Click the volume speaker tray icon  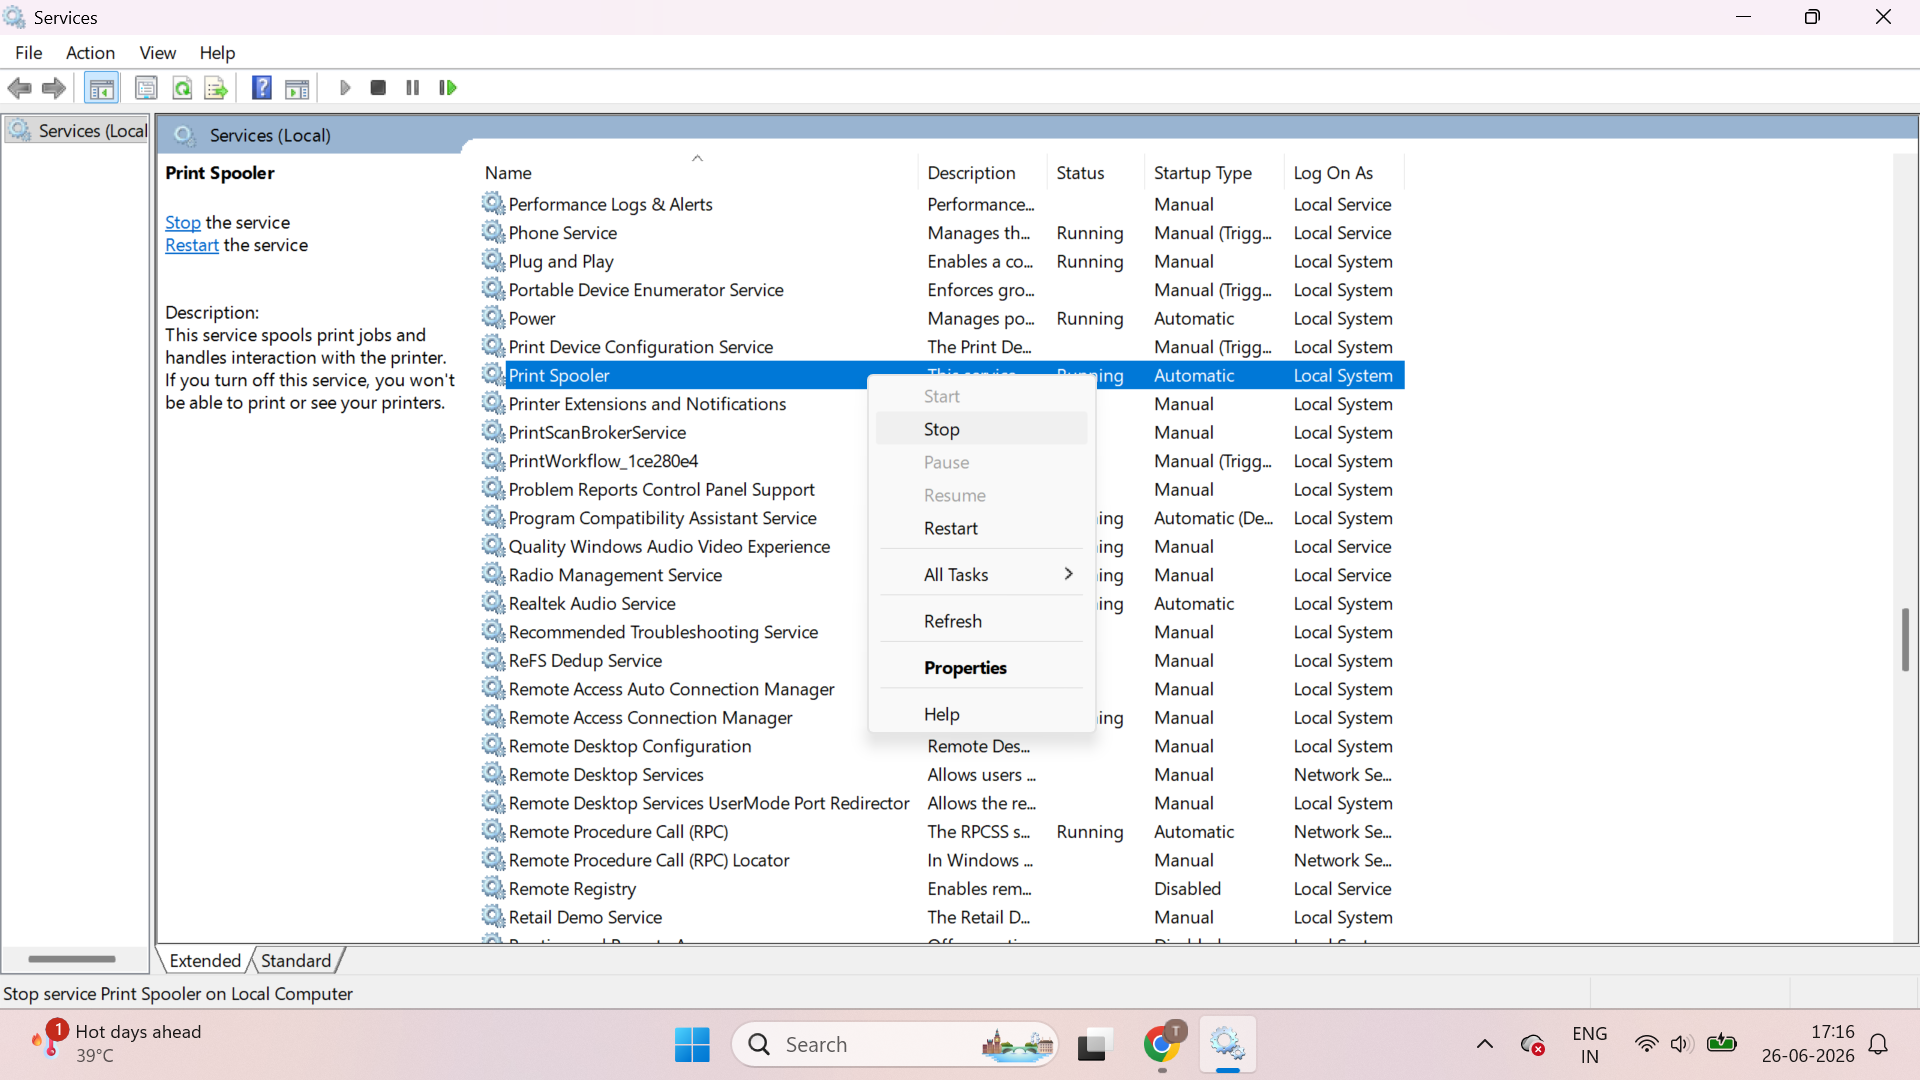(1680, 1044)
